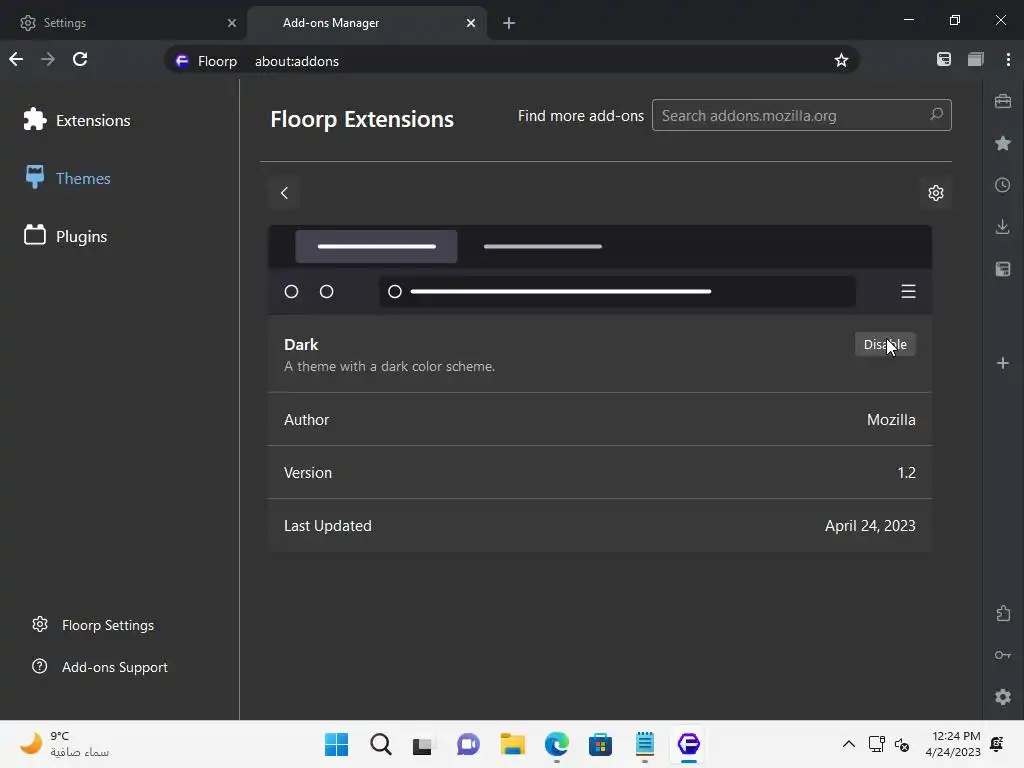Open the Windows Start menu

336,744
